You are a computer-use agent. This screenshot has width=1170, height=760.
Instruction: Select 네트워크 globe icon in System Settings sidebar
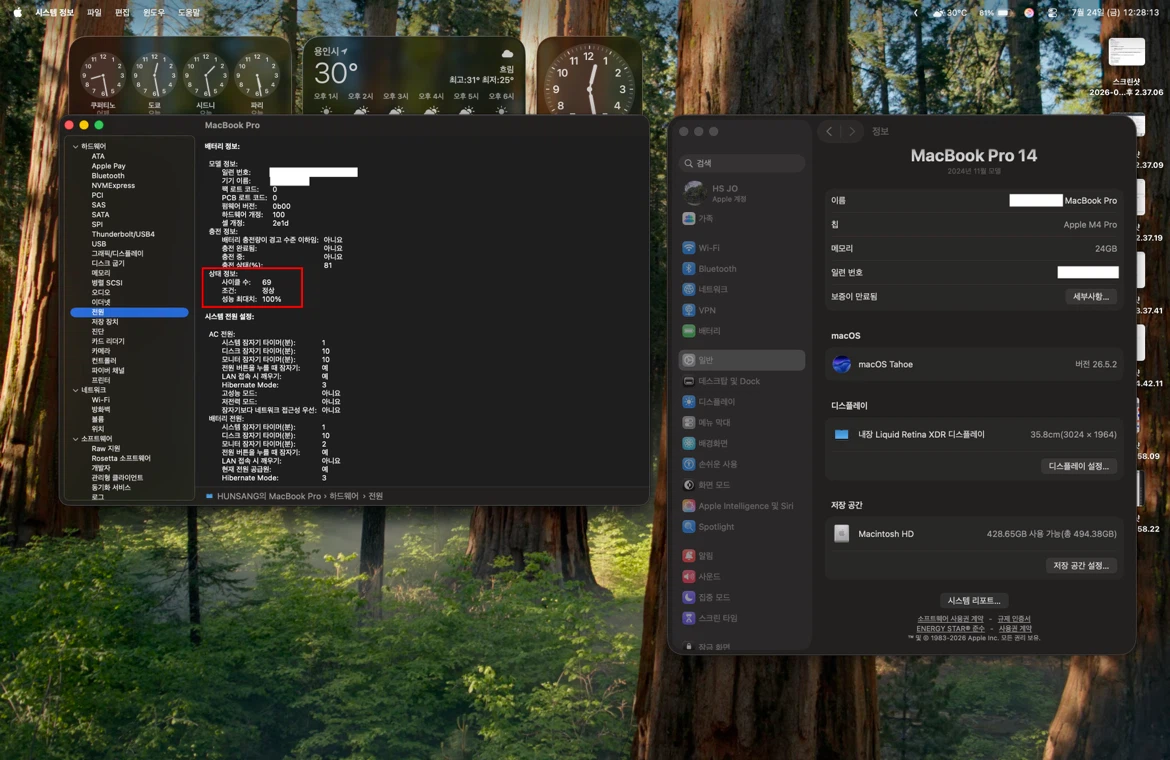[689, 289]
